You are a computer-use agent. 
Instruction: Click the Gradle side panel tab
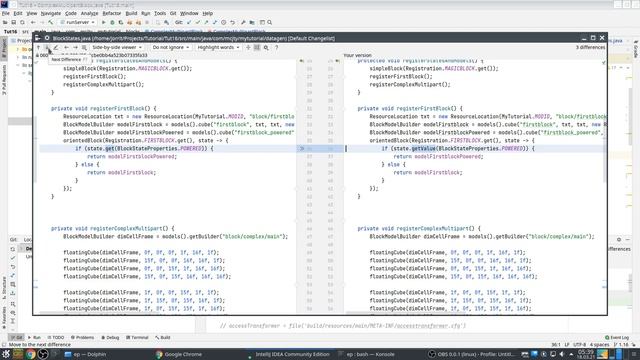[636, 49]
